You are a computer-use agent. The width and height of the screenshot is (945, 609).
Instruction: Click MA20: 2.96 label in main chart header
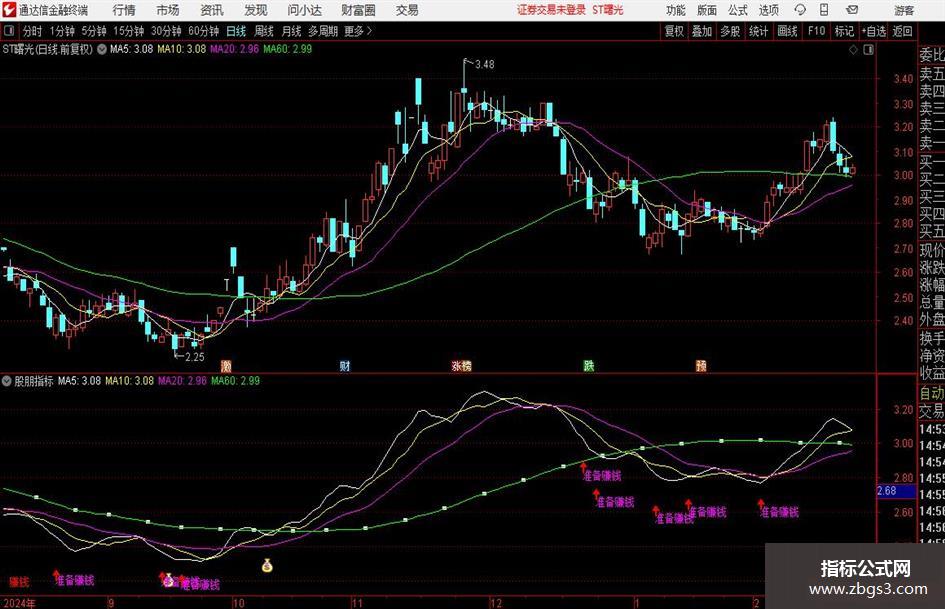coord(234,49)
